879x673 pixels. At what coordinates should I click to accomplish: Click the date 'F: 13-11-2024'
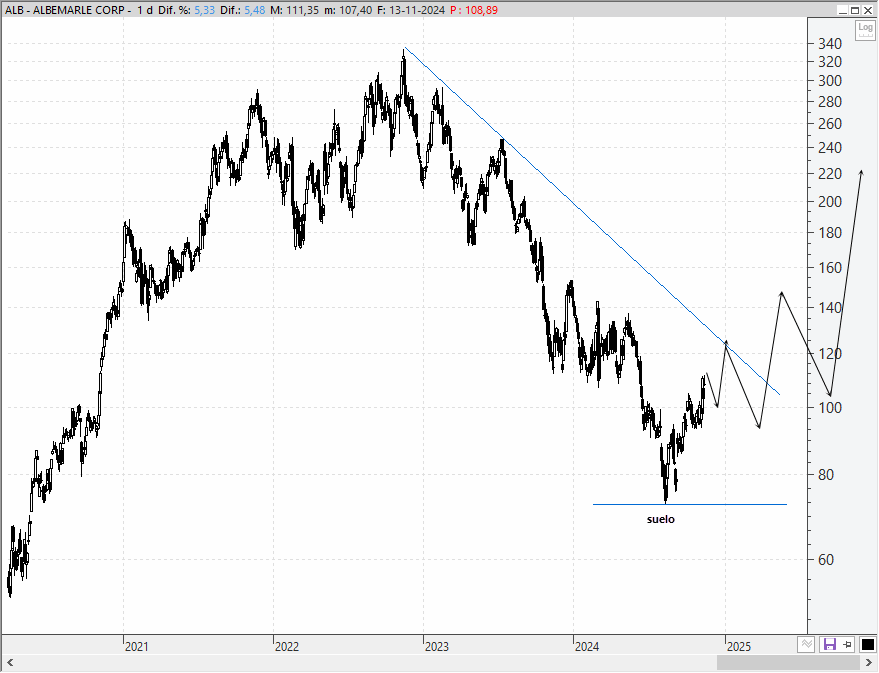coord(411,10)
